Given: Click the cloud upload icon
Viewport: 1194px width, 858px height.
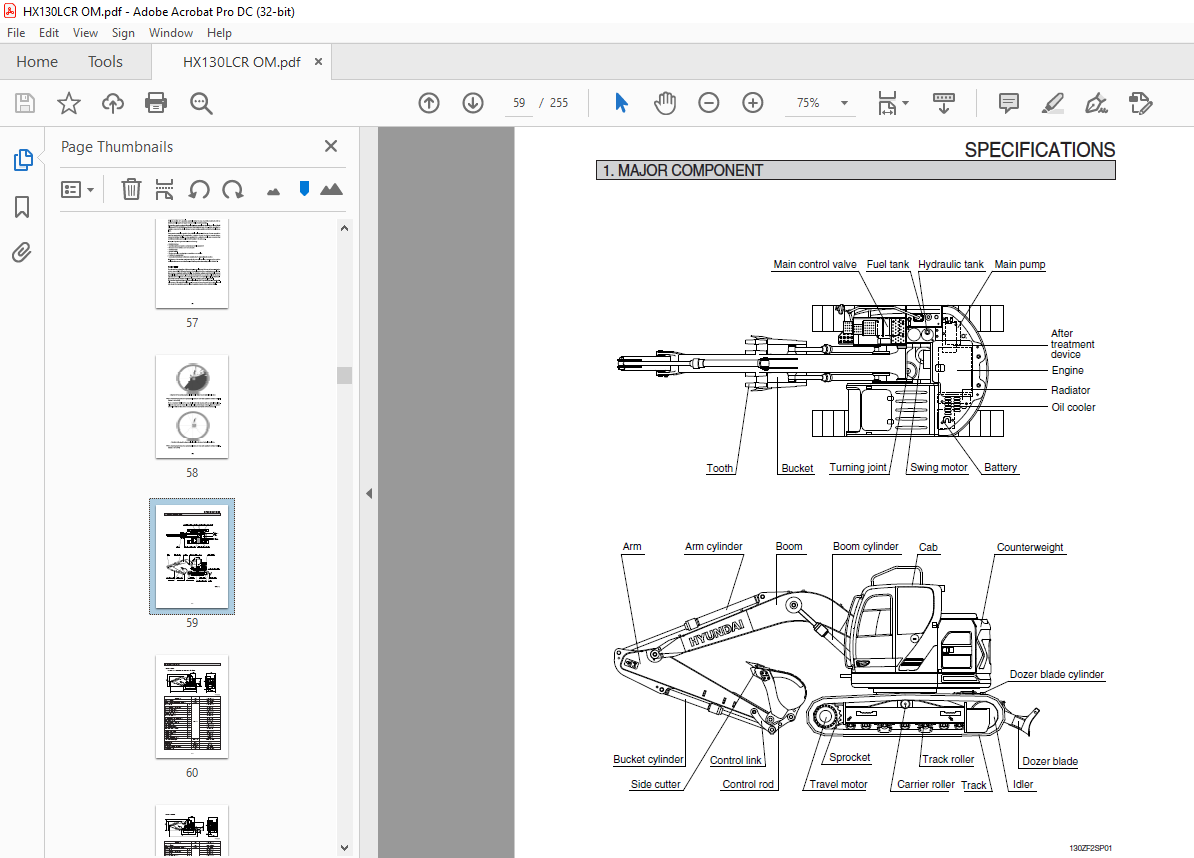Looking at the screenshot, I should 113,103.
